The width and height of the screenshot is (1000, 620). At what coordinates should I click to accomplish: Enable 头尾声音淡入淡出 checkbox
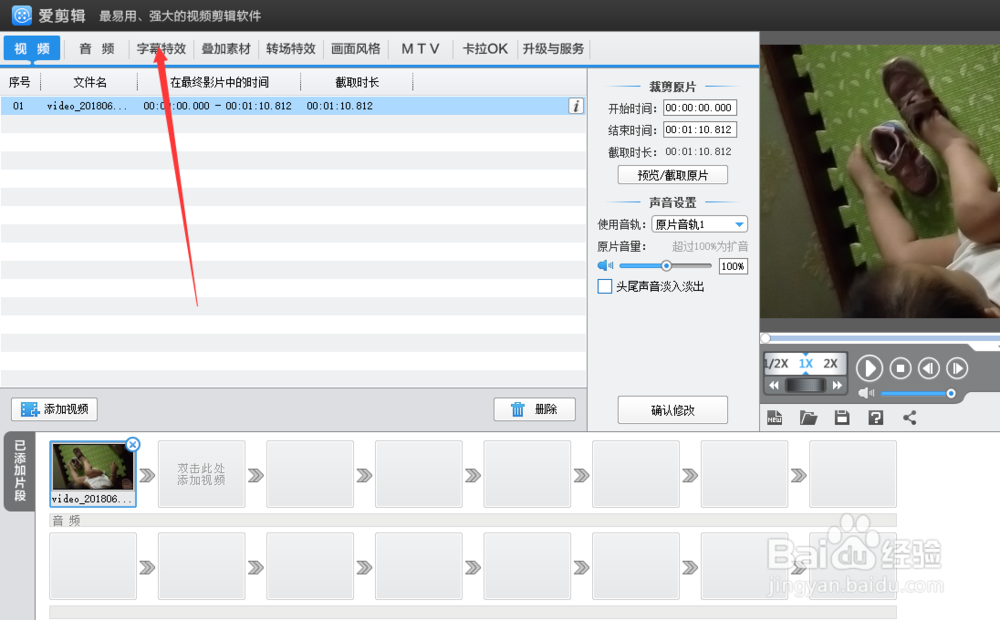(x=605, y=286)
